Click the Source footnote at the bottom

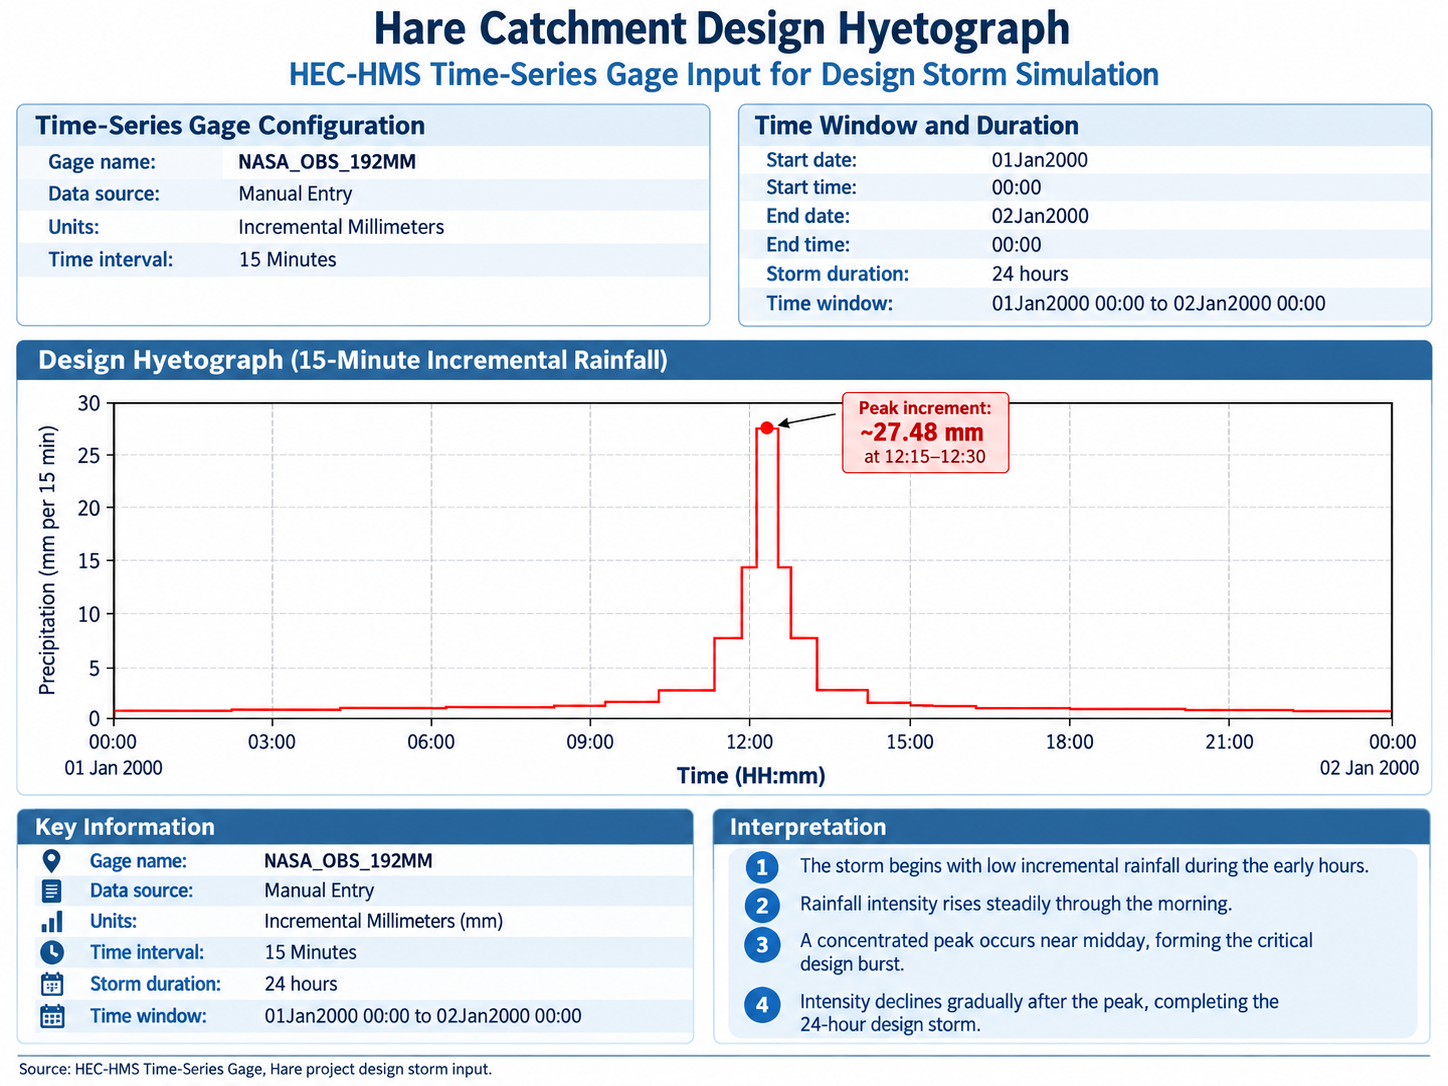click(255, 1069)
